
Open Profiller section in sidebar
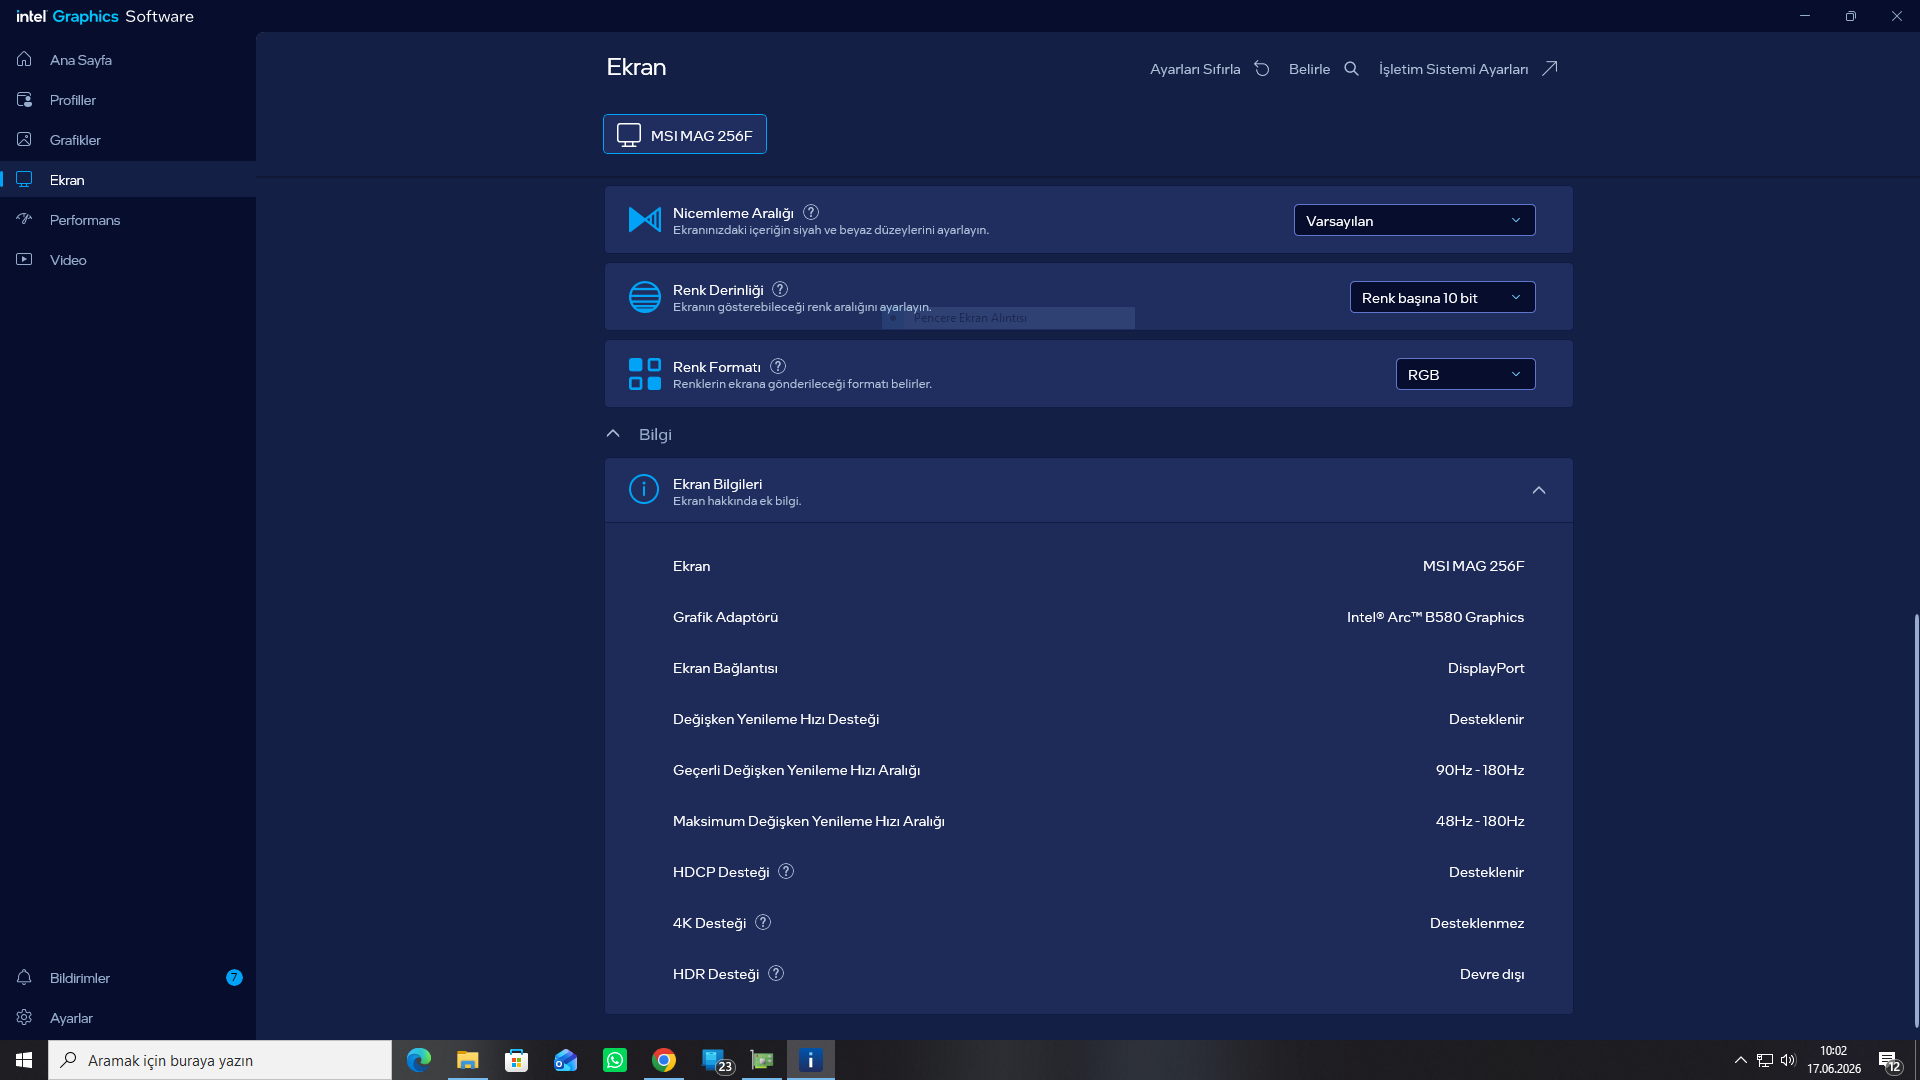pyautogui.click(x=128, y=100)
